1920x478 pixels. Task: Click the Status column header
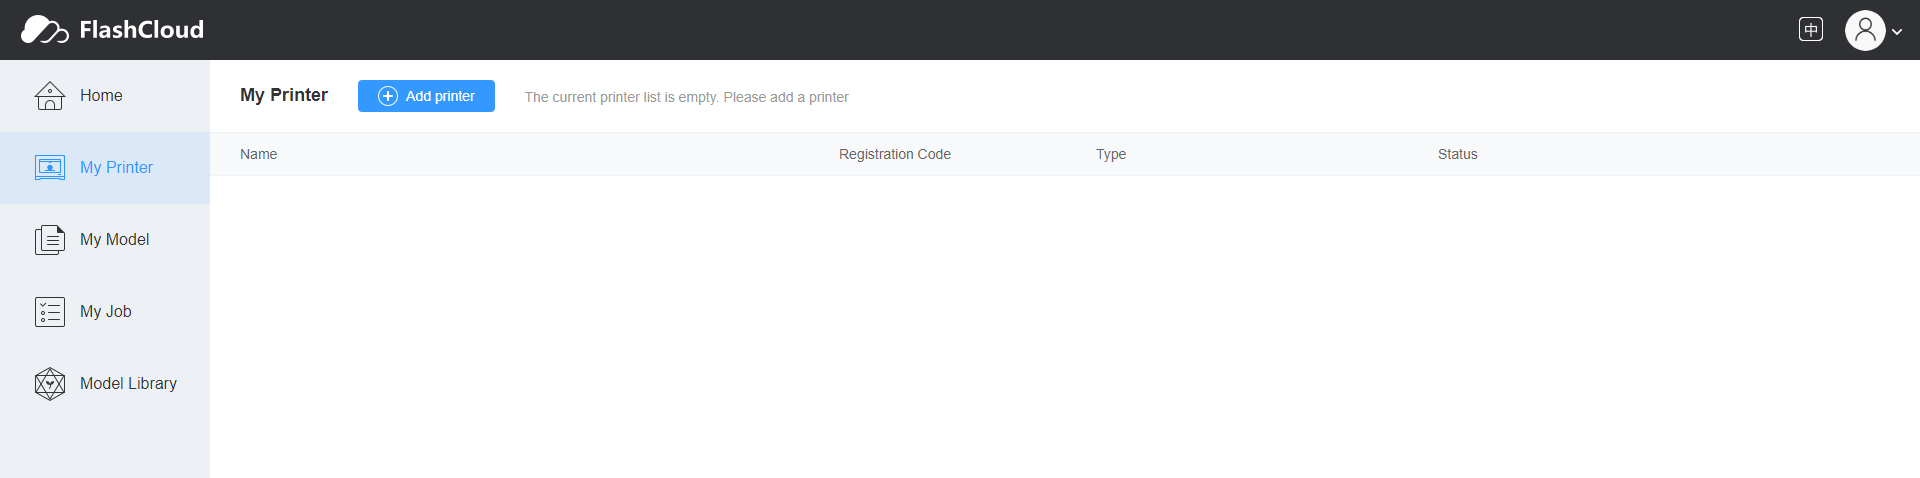[1457, 154]
